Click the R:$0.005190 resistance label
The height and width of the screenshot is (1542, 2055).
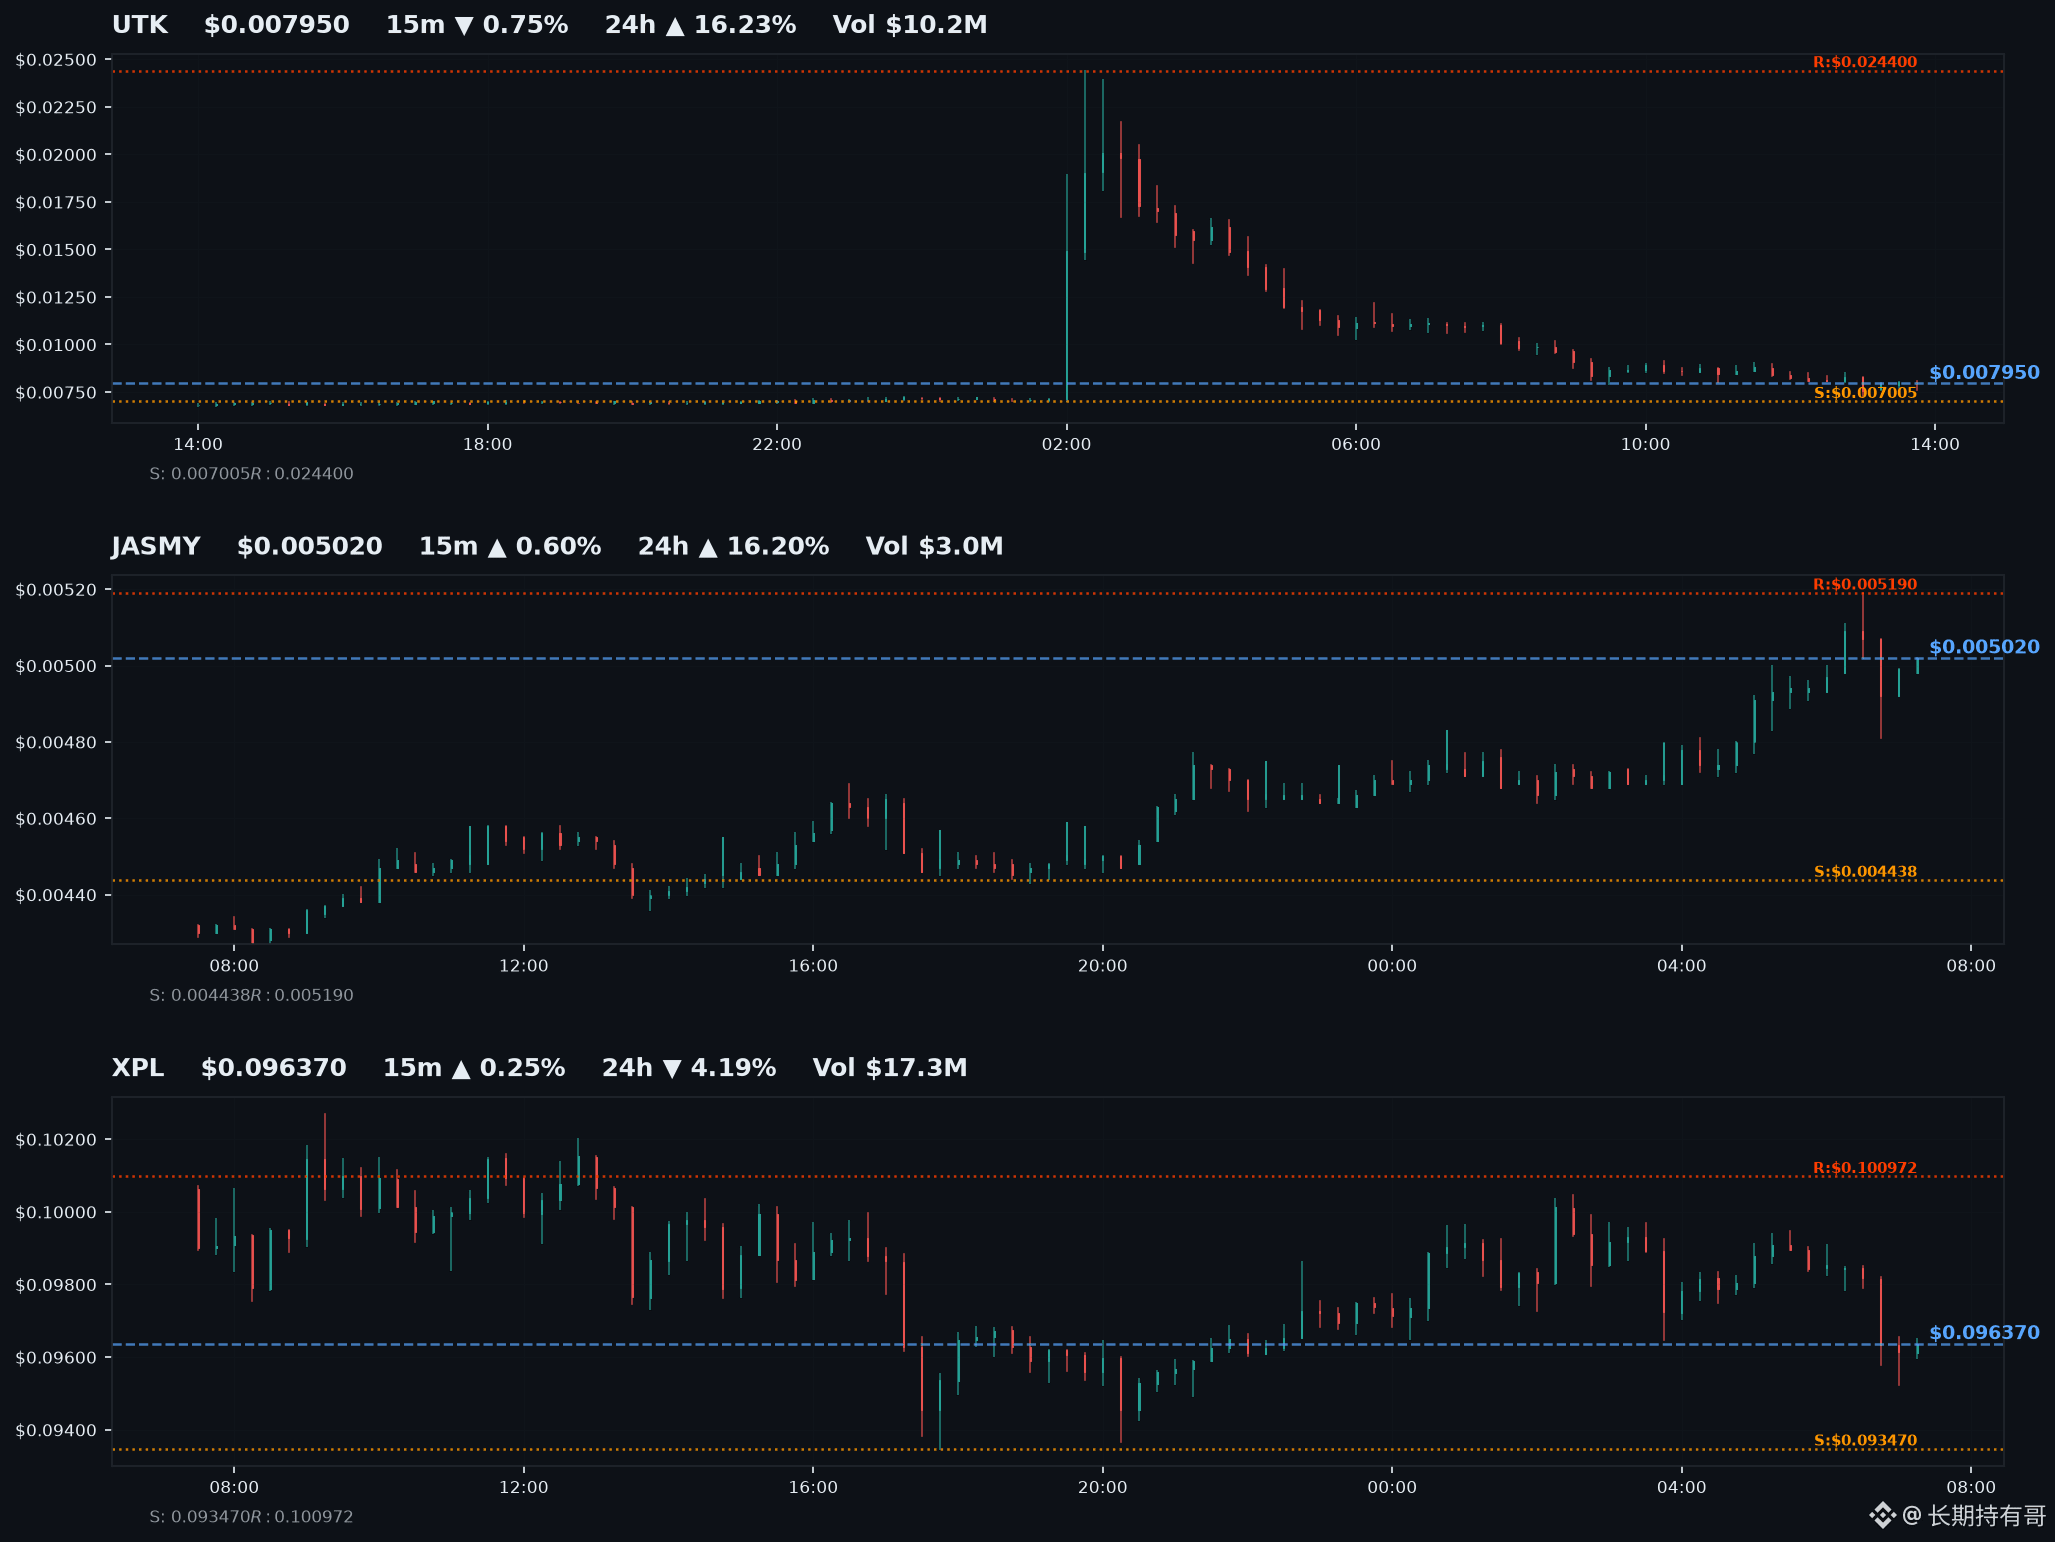point(1865,585)
